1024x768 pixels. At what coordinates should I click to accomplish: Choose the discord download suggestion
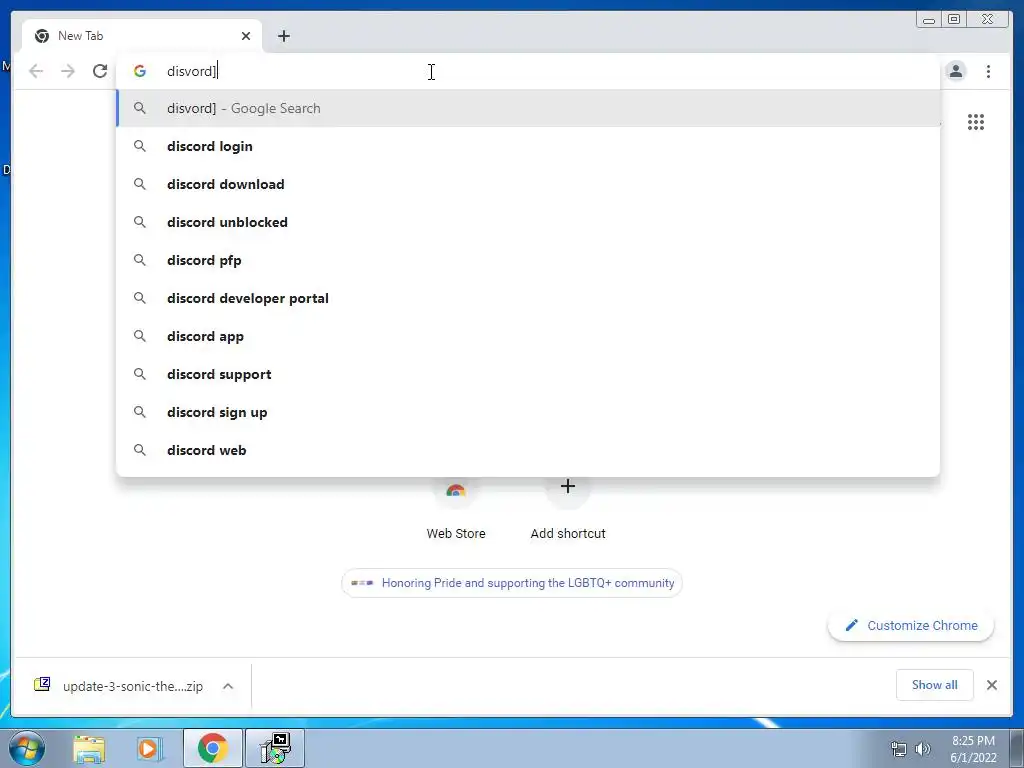point(528,184)
